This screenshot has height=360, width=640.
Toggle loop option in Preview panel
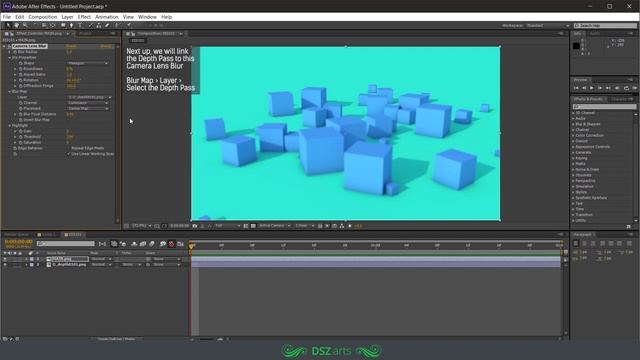click(627, 88)
